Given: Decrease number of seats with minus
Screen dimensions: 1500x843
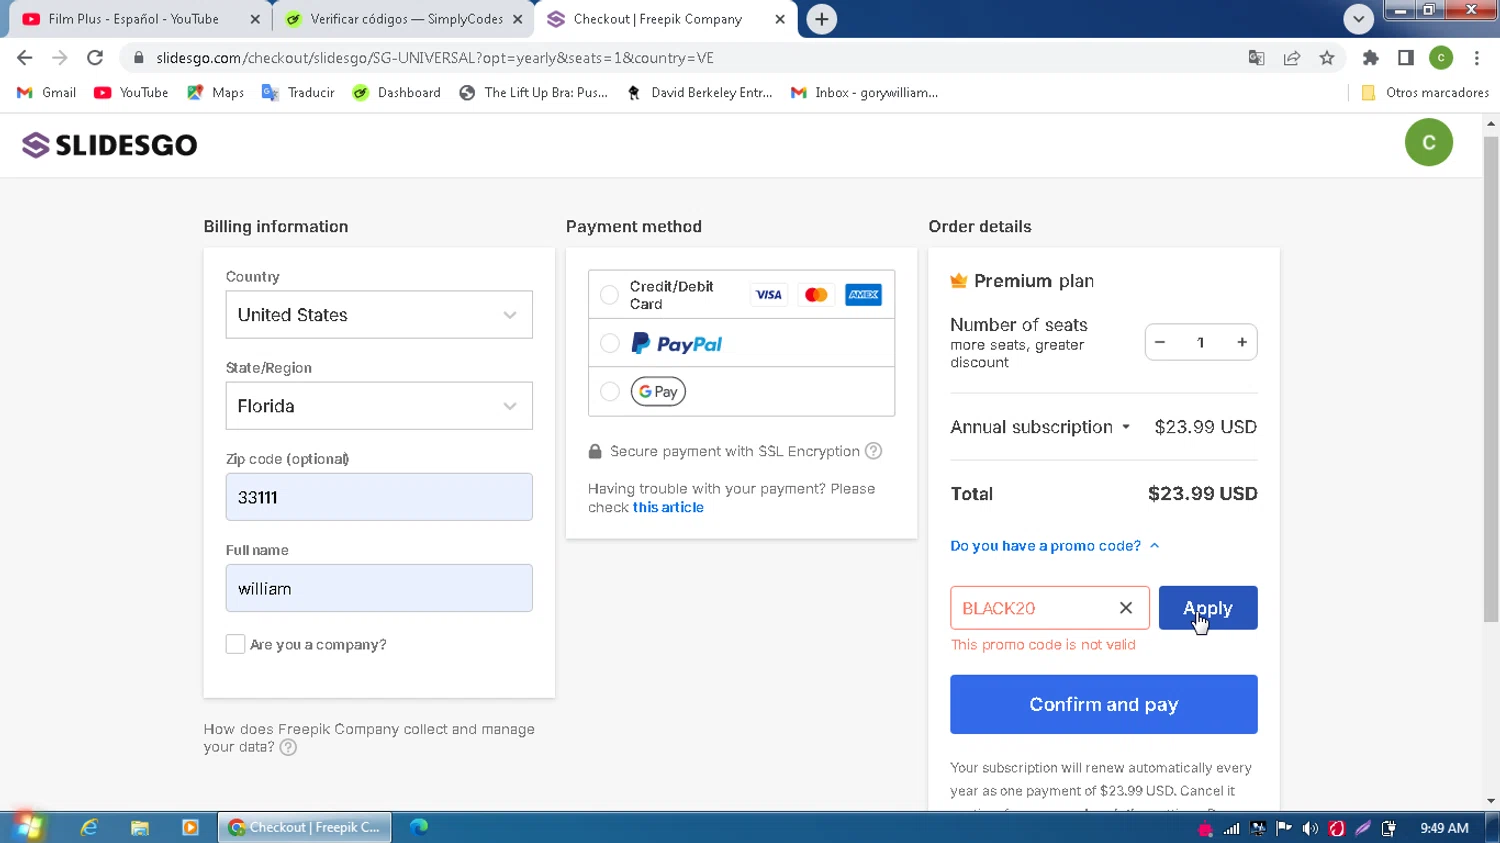Looking at the screenshot, I should point(1160,342).
